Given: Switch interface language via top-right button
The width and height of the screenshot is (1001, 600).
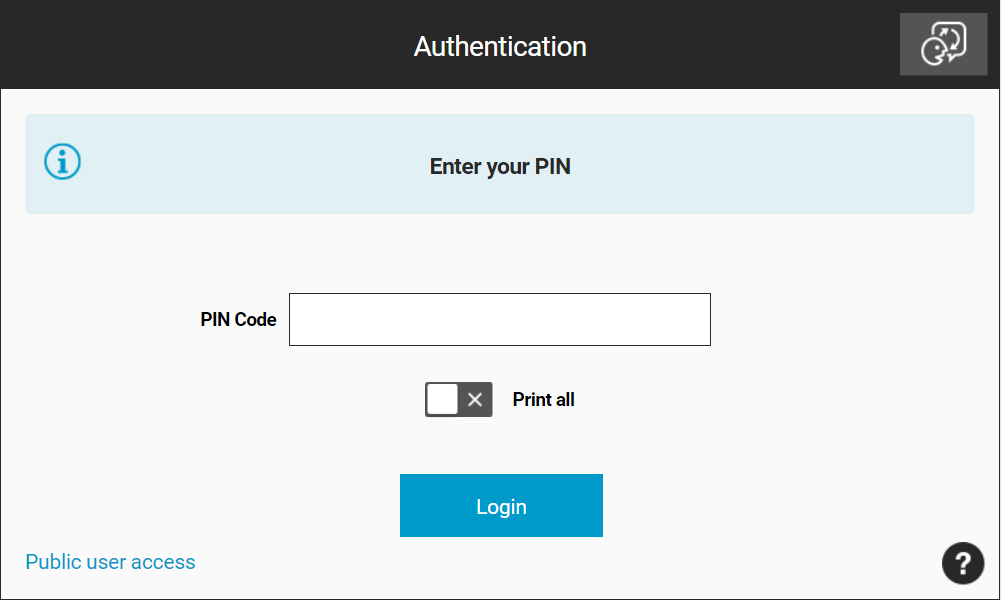Looking at the screenshot, I should pyautogui.click(x=943, y=44).
